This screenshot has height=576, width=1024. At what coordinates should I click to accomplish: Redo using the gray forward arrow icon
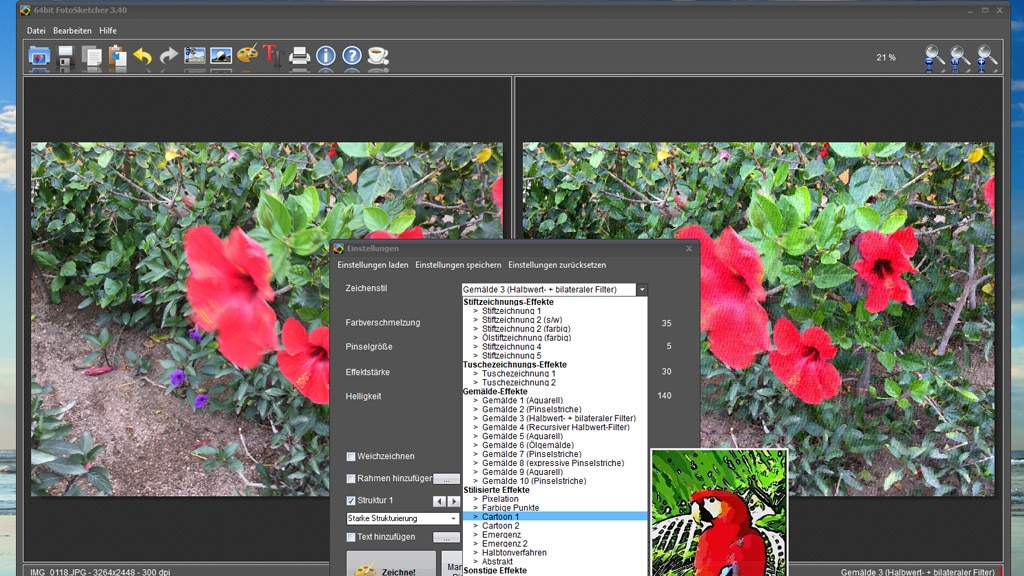[168, 57]
